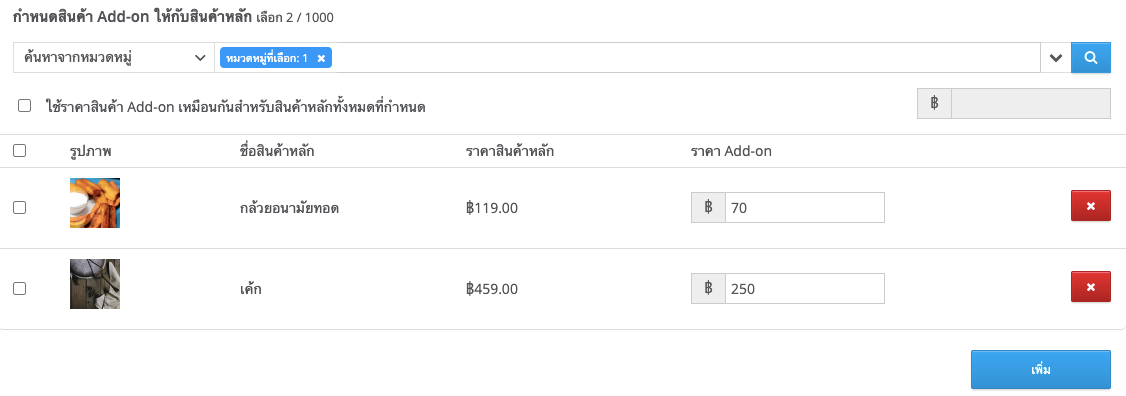
Task: Open the ค้นหาจากหมวดหมู่ dropdown
Action: [113, 58]
